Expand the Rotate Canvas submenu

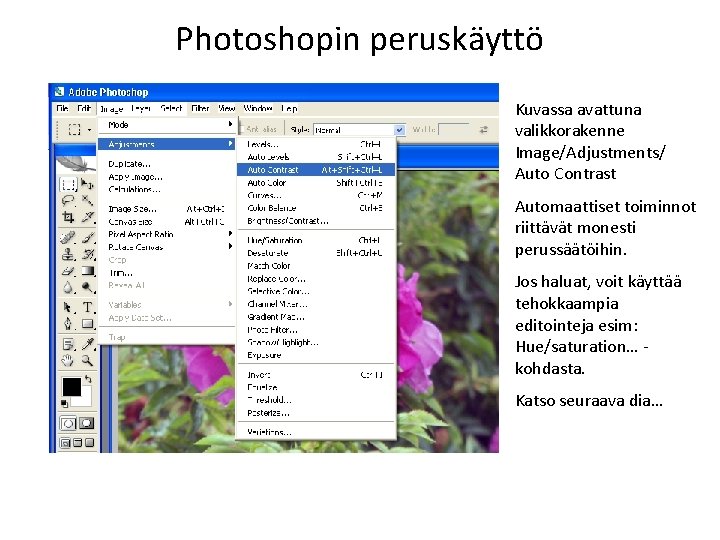168,247
